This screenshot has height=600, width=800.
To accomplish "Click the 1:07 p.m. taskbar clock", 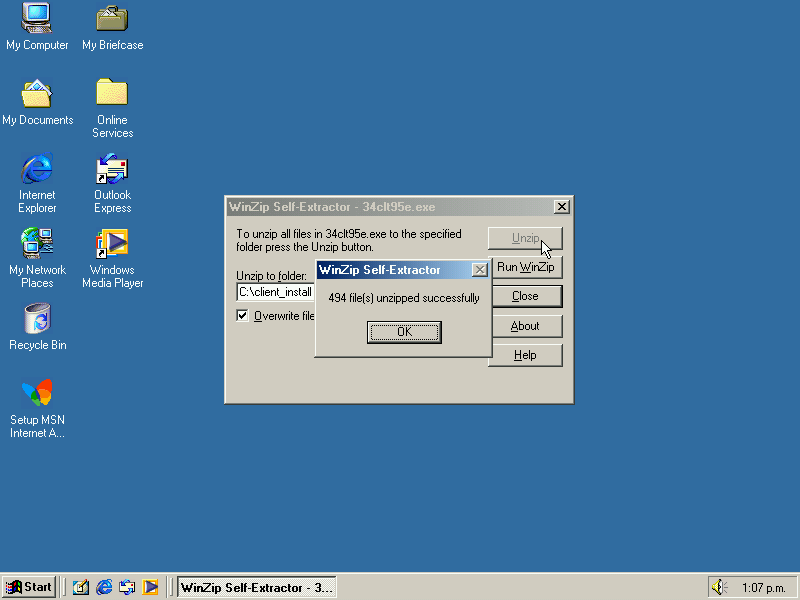I will pyautogui.click(x=763, y=588).
